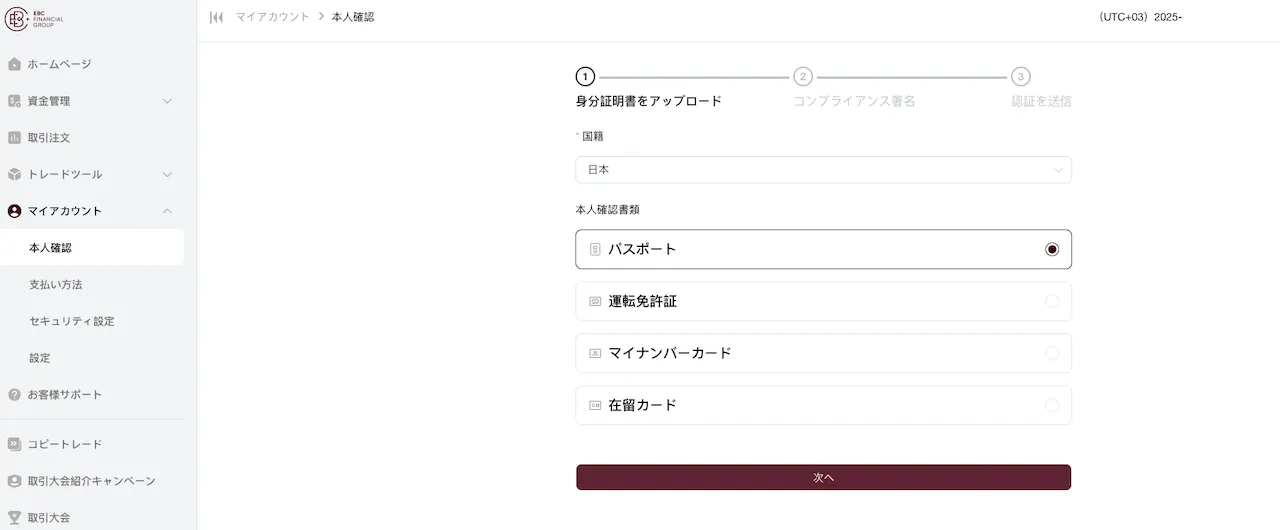Open 支払い方法 in the sidebar
Image resolution: width=1280 pixels, height=530 pixels.
click(x=56, y=284)
